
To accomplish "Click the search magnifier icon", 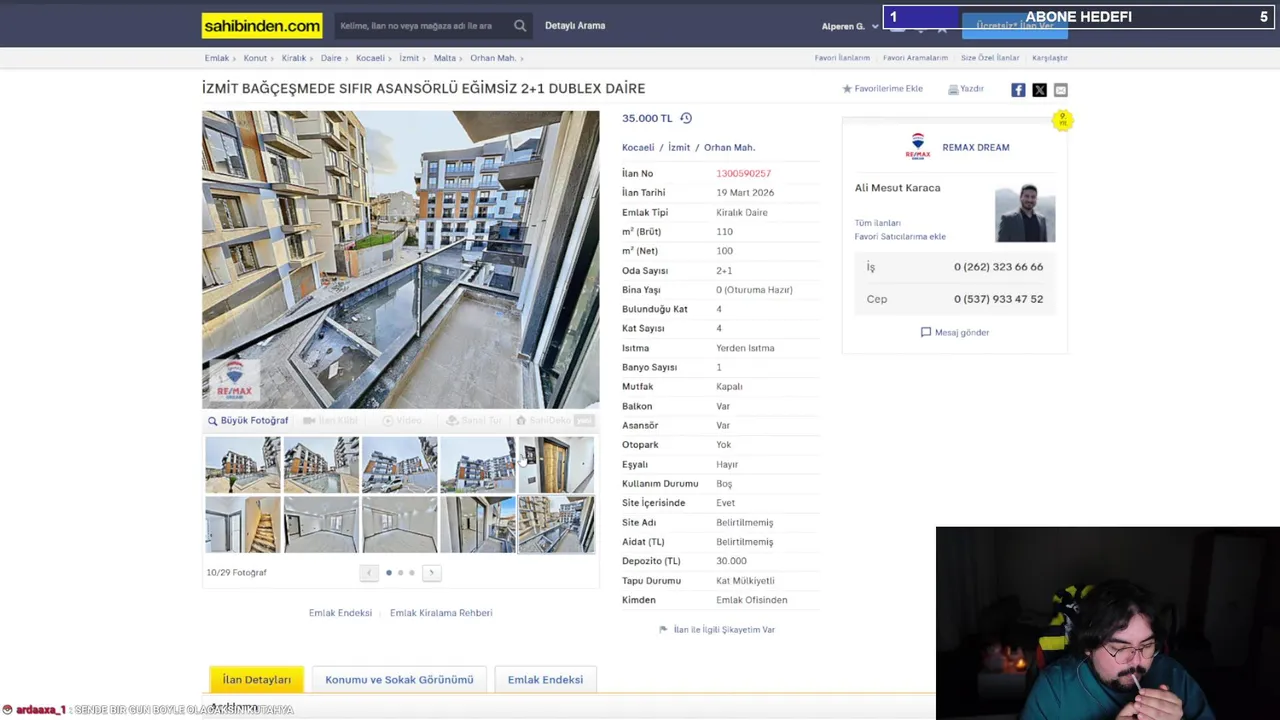I will pyautogui.click(x=520, y=26).
